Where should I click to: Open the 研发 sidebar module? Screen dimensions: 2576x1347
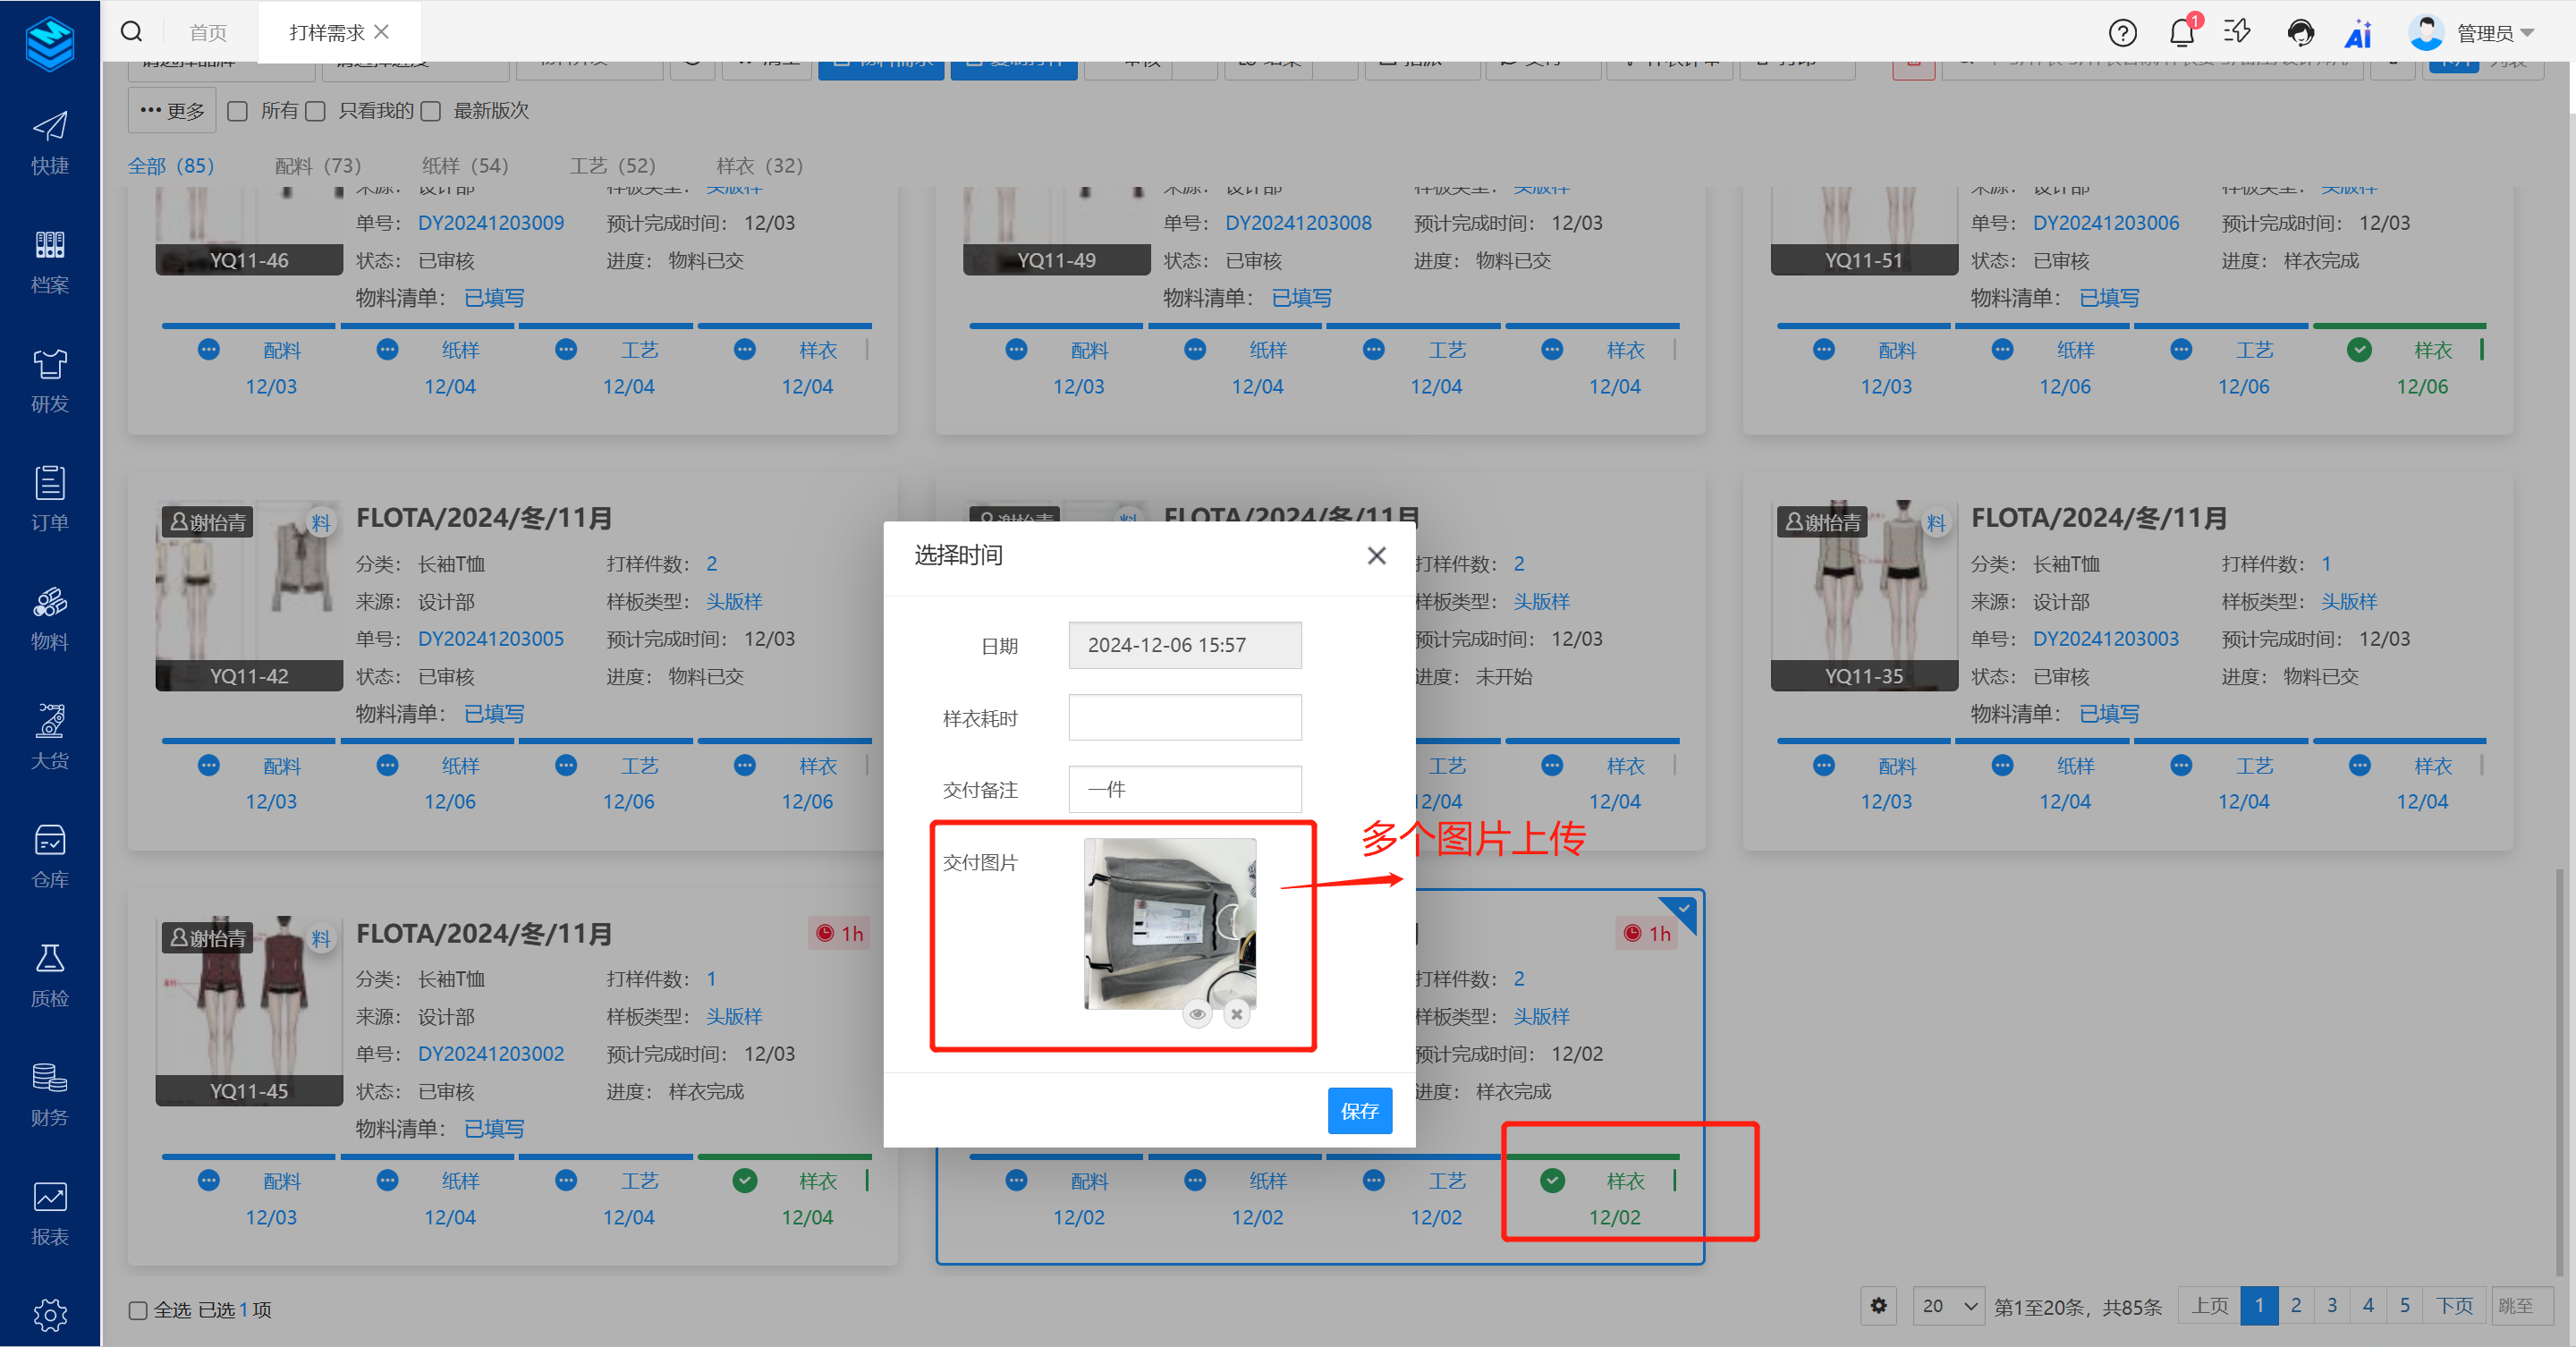pos(49,380)
